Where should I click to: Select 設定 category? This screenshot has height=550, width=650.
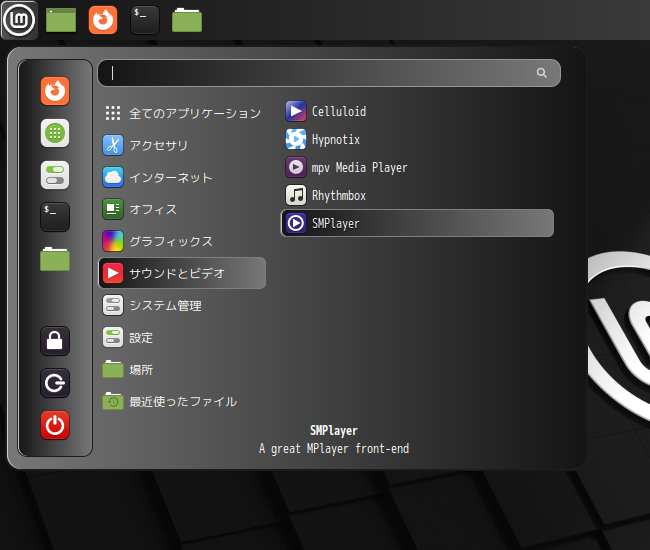pos(182,337)
